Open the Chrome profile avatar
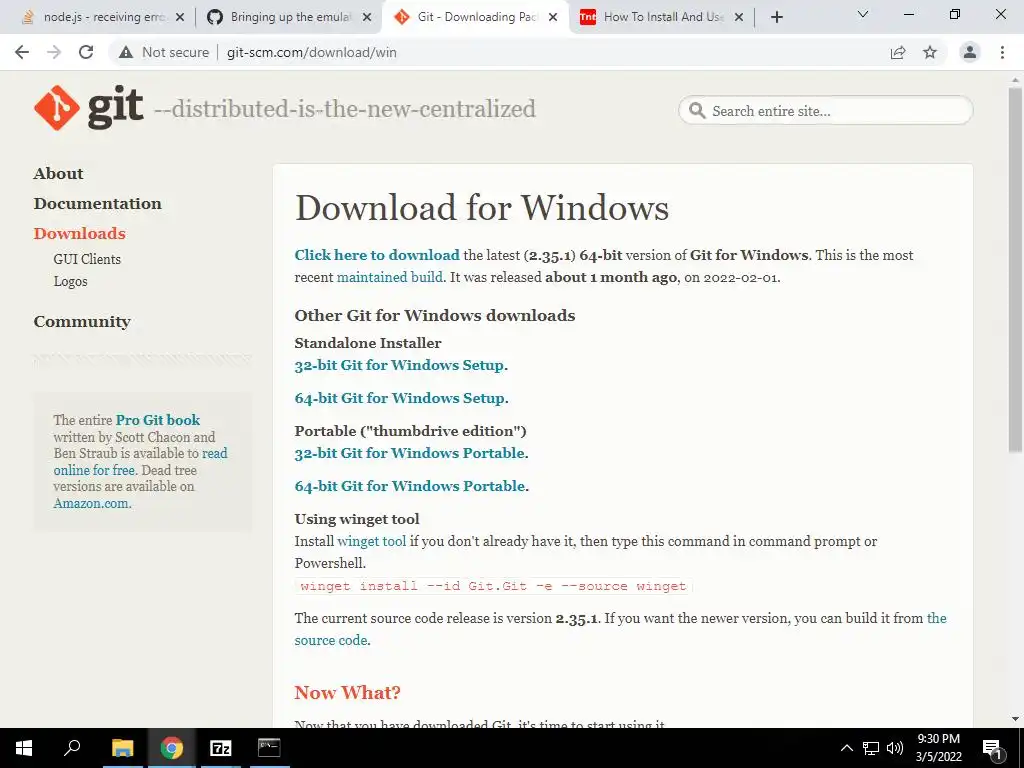This screenshot has width=1024, height=768. [970, 52]
